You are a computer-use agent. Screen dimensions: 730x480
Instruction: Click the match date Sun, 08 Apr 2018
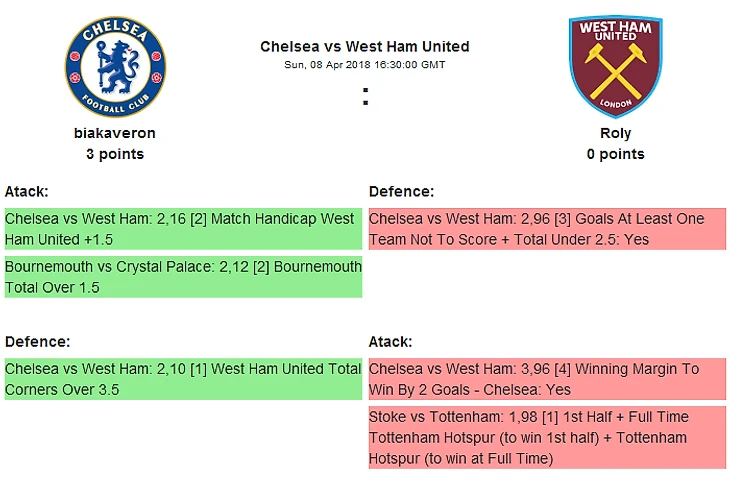[364, 65]
